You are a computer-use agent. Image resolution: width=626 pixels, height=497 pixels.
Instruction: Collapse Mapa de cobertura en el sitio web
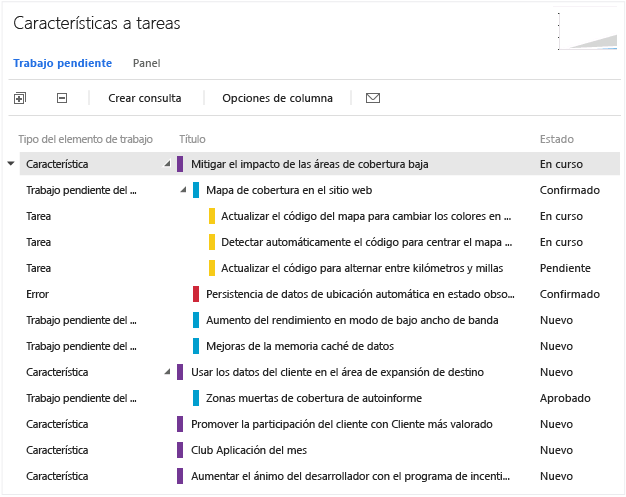(183, 190)
